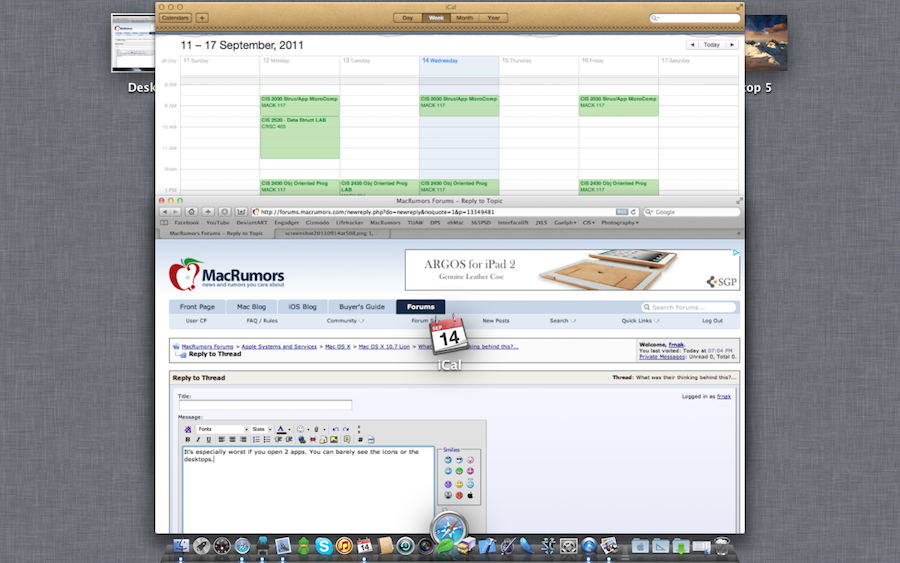The image size is (900, 563).
Task: Wrap selection in code tags with # icon
Action: 360,440
